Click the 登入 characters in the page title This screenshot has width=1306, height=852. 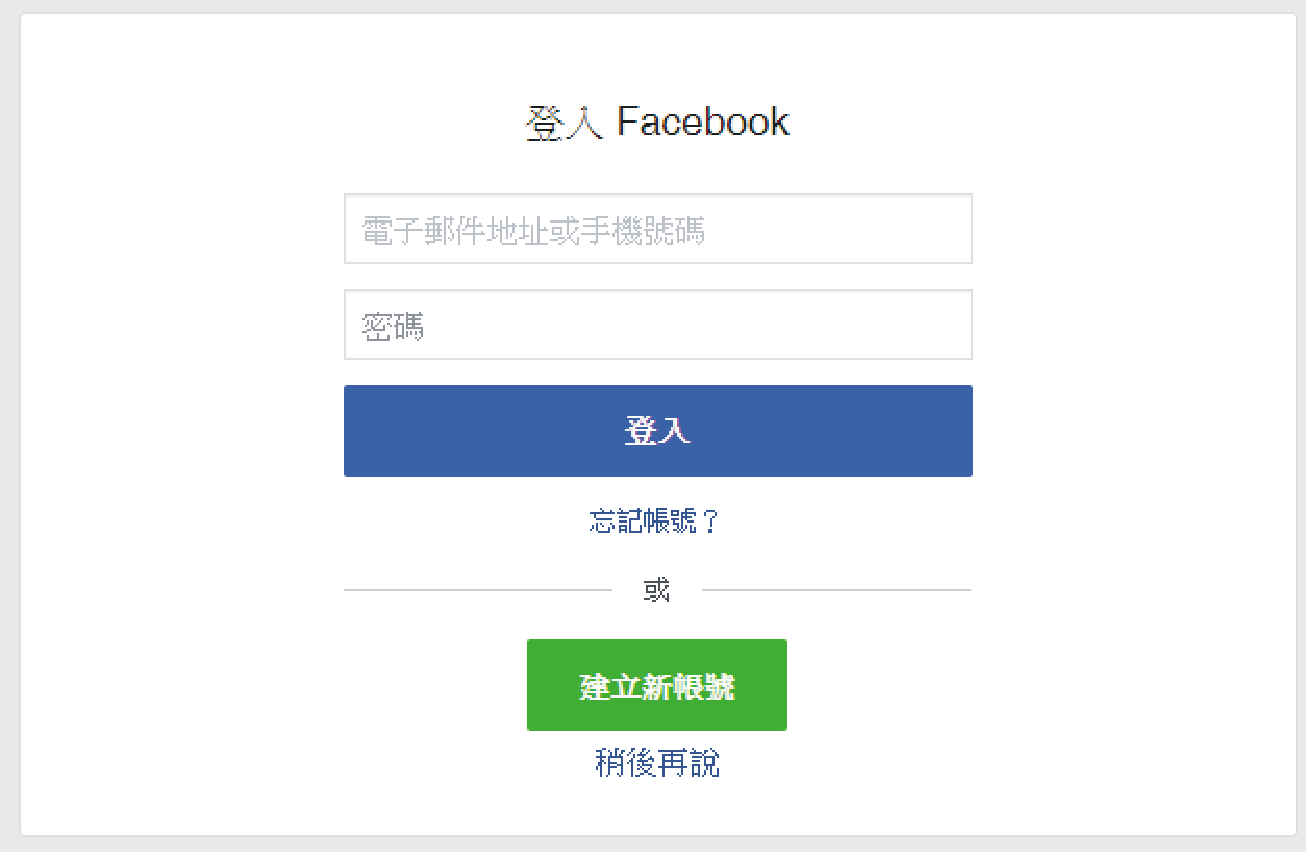click(564, 124)
